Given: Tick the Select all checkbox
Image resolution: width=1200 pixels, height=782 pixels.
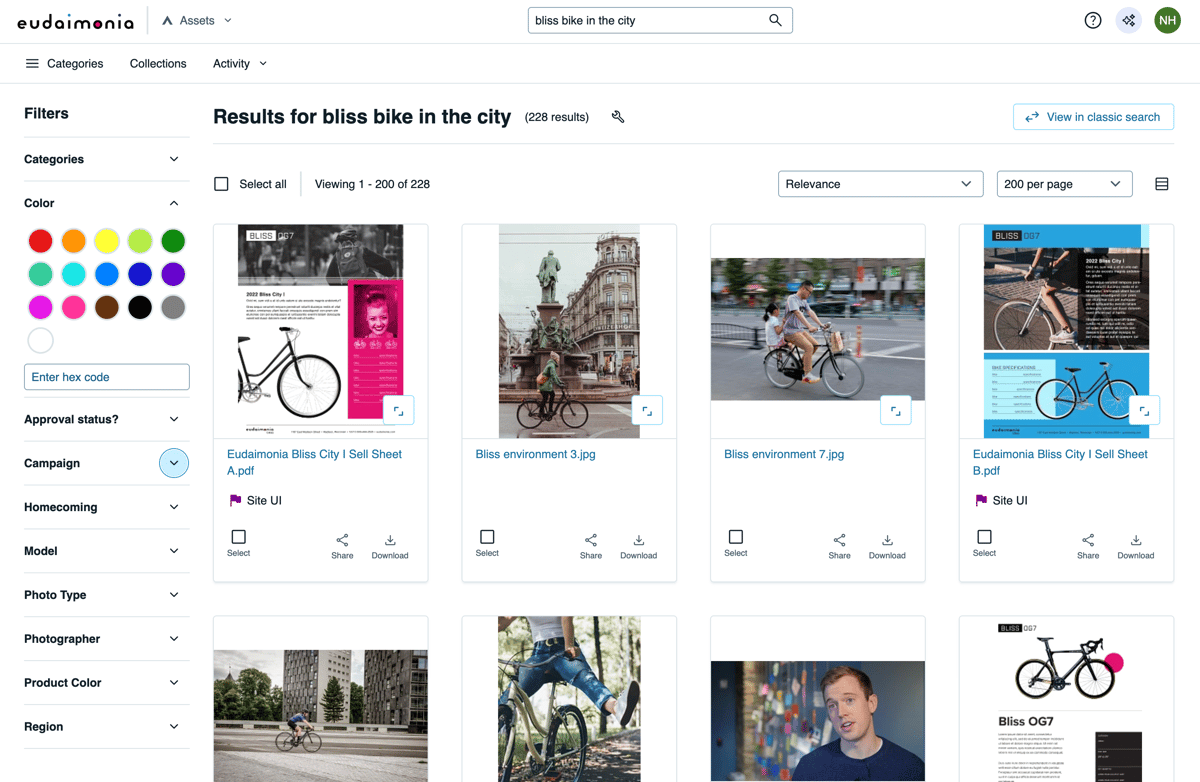Looking at the screenshot, I should click(x=221, y=184).
